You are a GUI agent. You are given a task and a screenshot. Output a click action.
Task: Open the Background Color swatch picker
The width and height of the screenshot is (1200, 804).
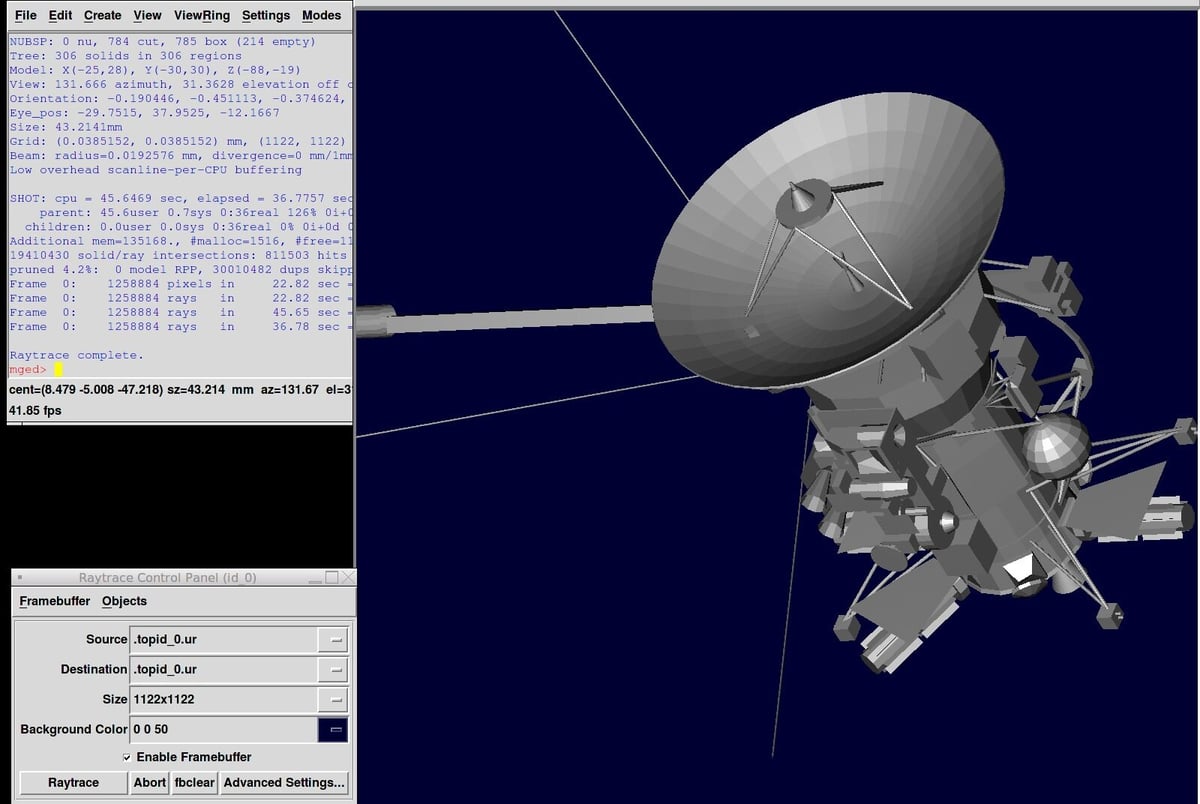[332, 729]
